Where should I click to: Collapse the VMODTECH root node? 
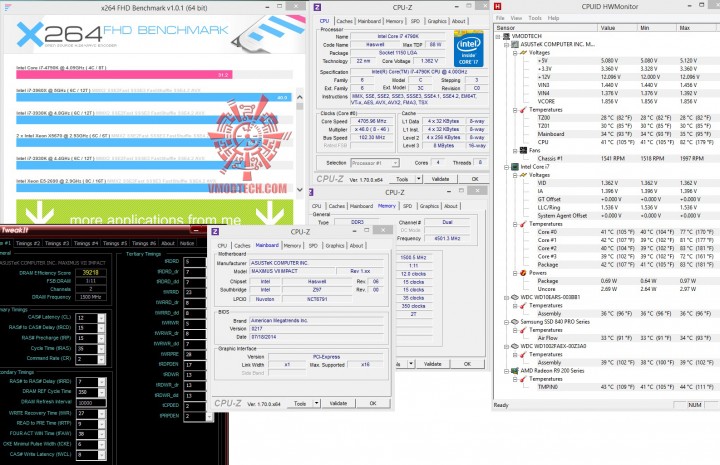[x=498, y=36]
